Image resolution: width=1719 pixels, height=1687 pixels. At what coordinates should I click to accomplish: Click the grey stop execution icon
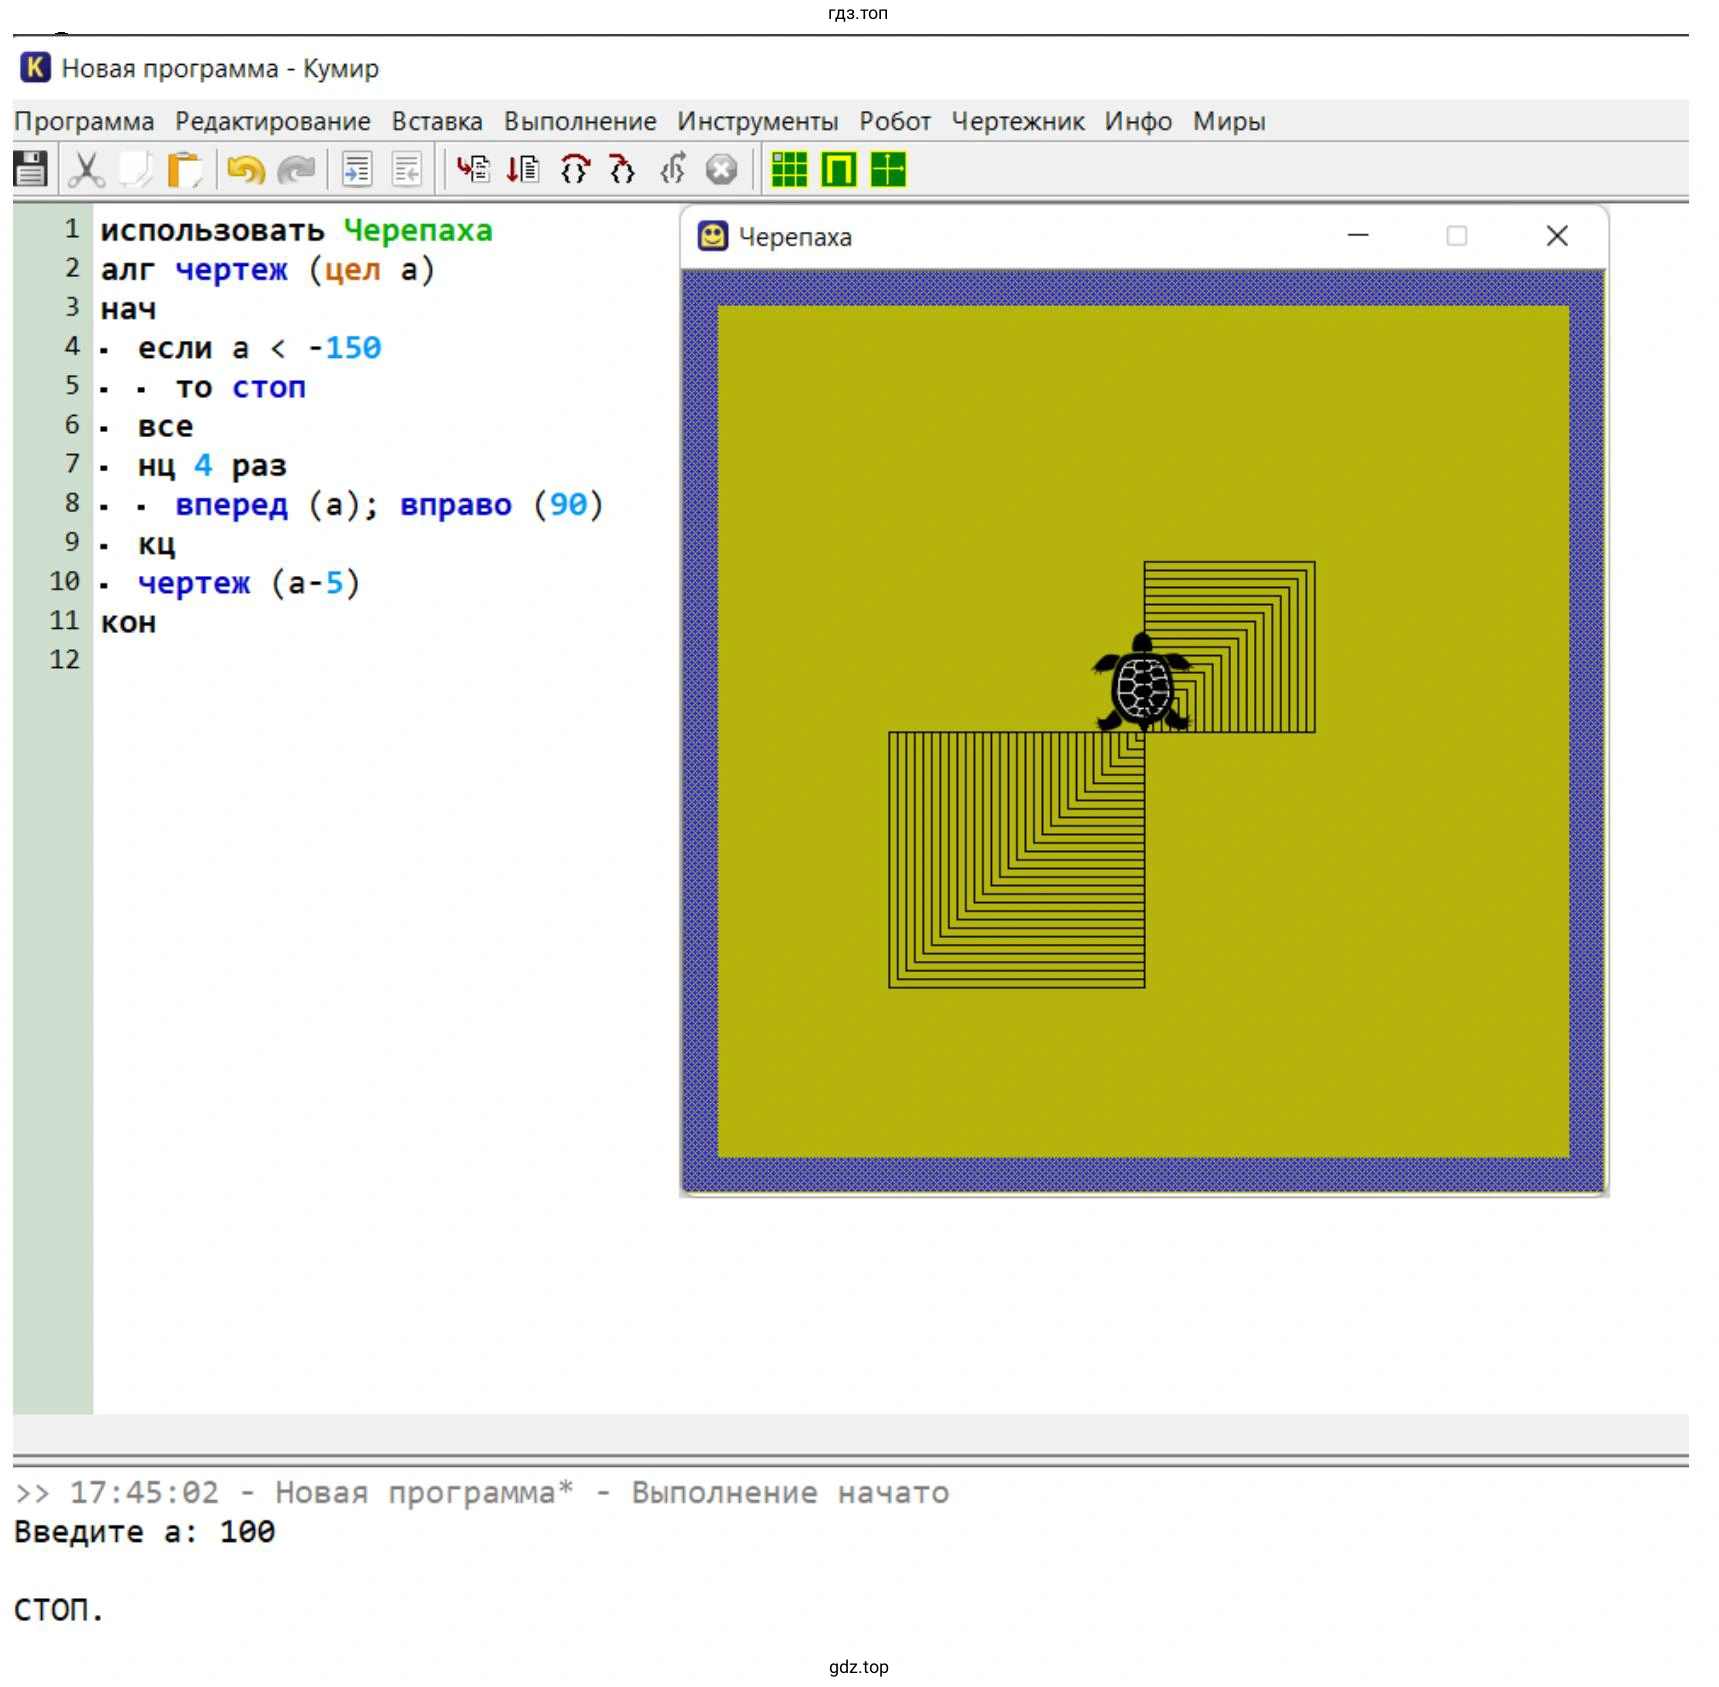[x=721, y=169]
